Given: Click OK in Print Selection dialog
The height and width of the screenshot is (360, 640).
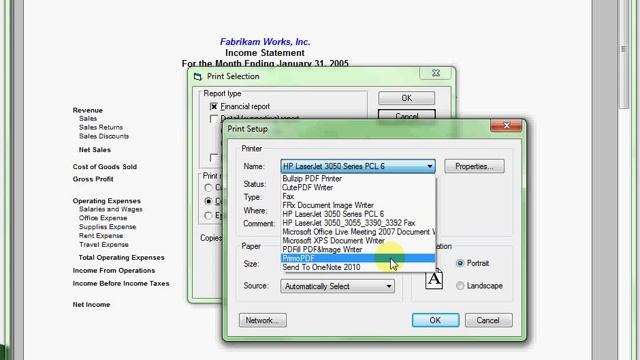Looking at the screenshot, I should pos(407,98).
